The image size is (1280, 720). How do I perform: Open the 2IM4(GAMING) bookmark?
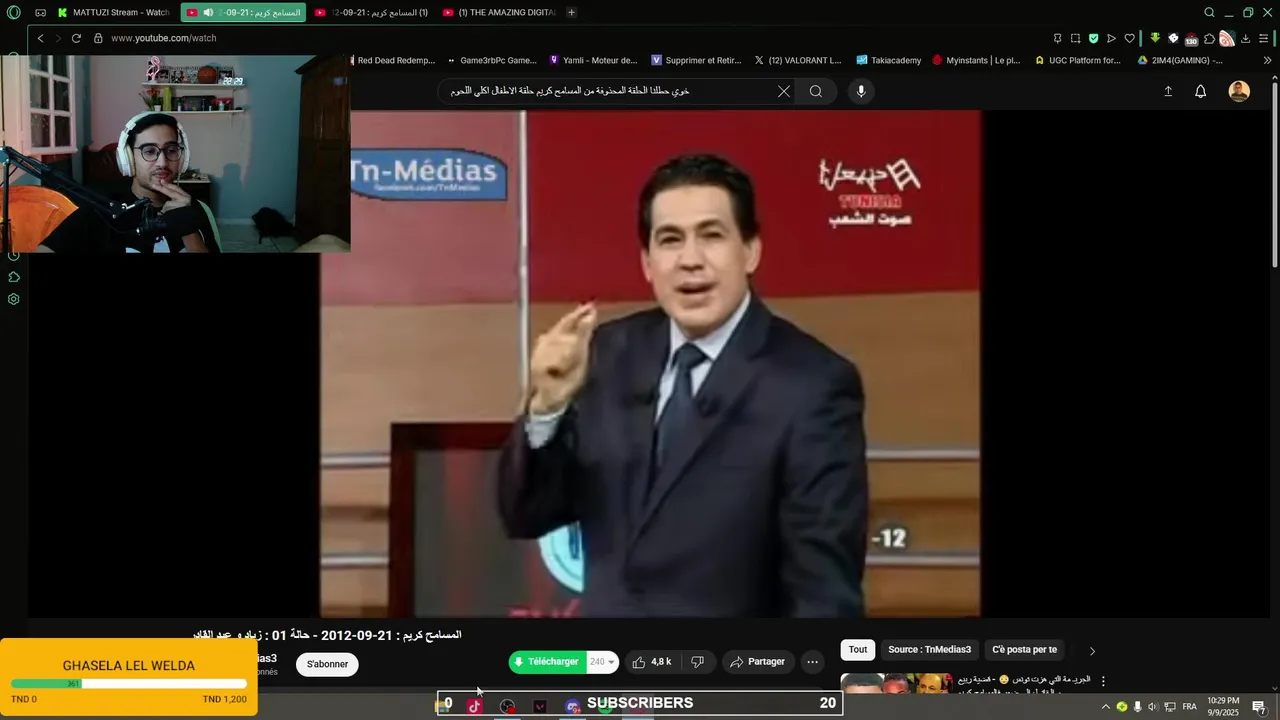coord(1180,60)
